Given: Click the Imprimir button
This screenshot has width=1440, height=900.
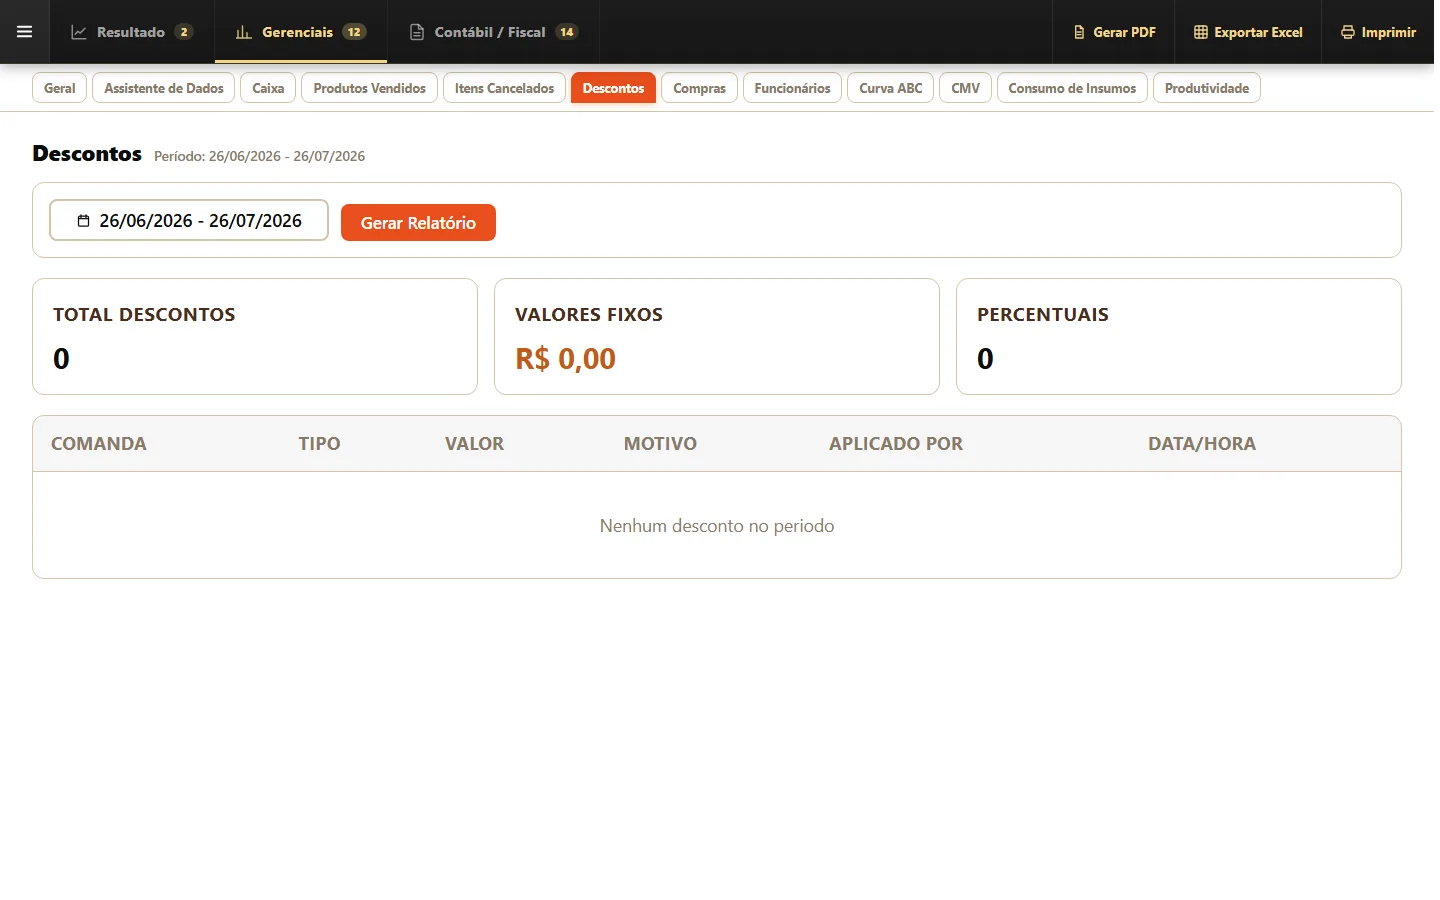Looking at the screenshot, I should pos(1378,32).
